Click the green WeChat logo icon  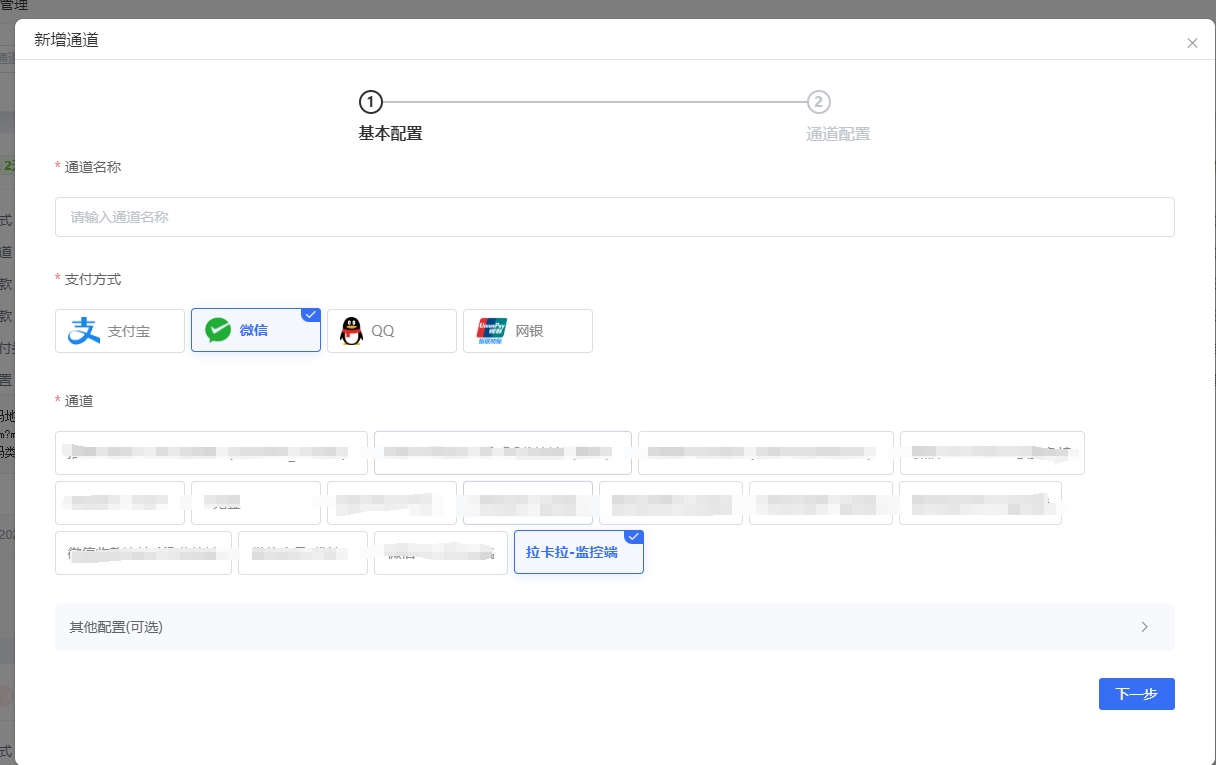point(218,330)
